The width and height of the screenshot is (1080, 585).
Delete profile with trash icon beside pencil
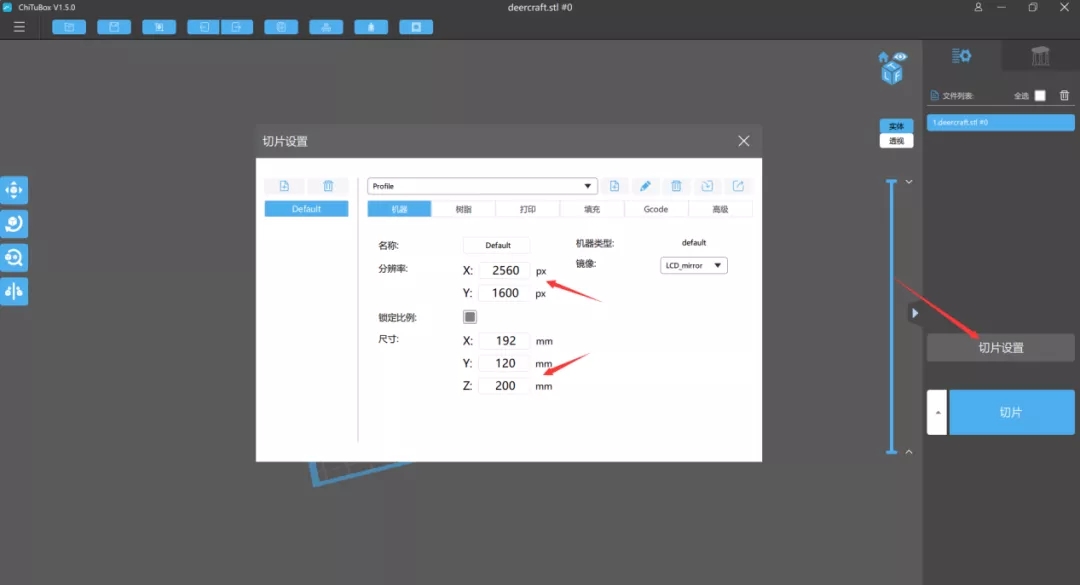[676, 186]
